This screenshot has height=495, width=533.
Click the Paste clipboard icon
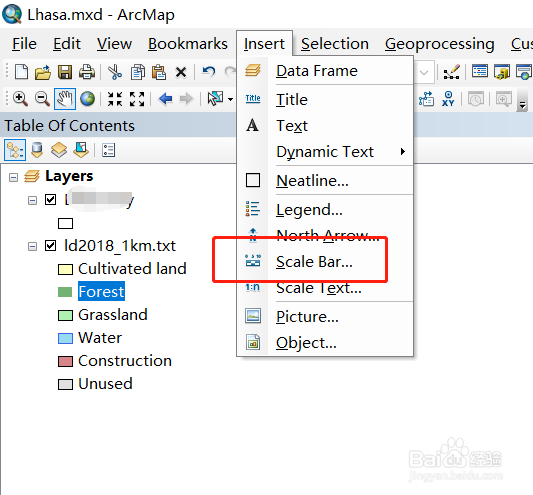pos(159,72)
